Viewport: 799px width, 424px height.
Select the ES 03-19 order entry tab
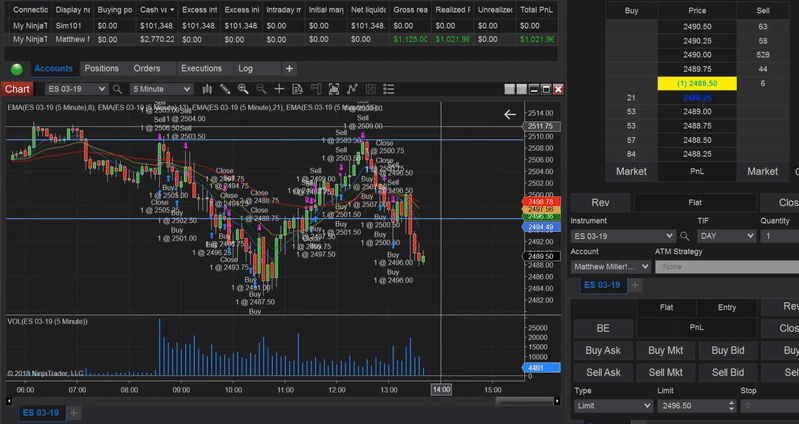point(602,285)
